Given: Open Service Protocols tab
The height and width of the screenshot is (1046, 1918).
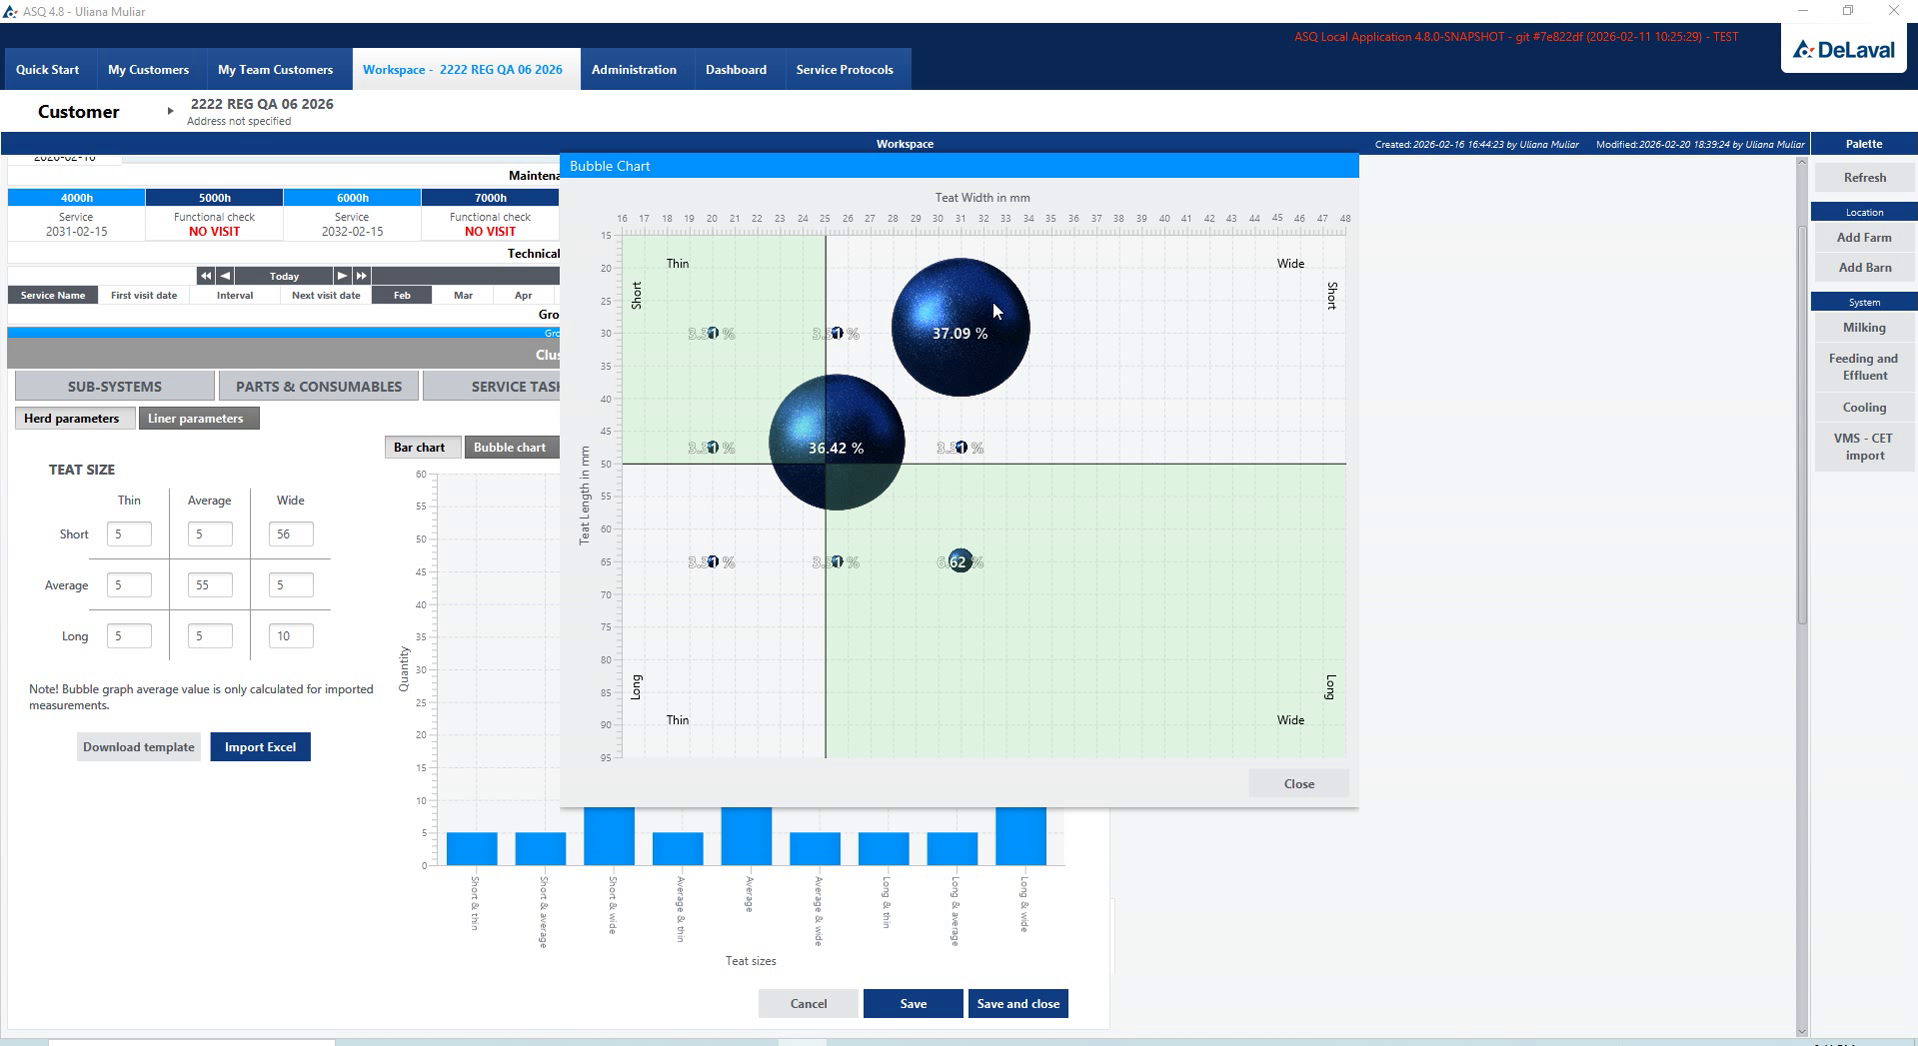Looking at the screenshot, I should (844, 69).
